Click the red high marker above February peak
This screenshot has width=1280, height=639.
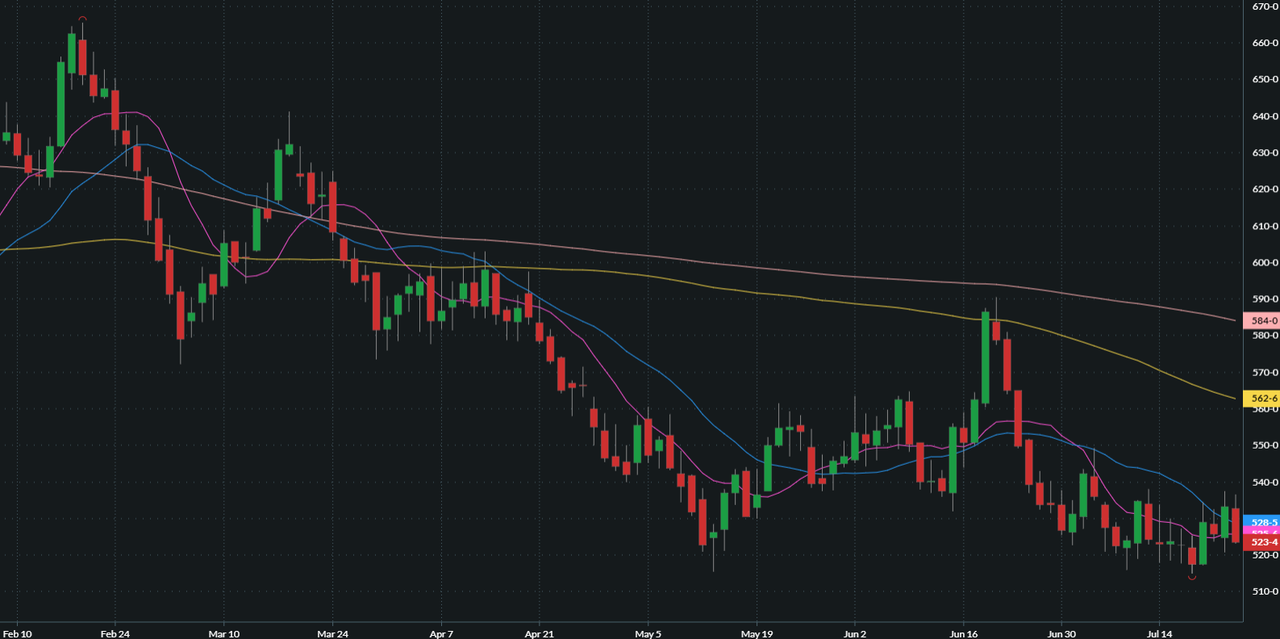82,19
